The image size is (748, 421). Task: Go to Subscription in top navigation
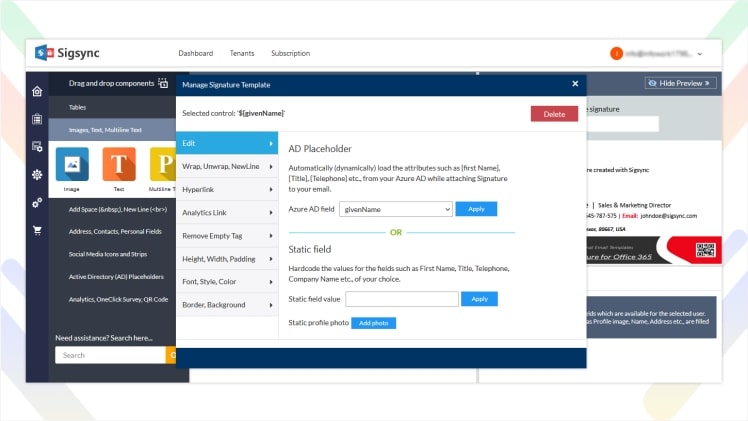(x=291, y=53)
